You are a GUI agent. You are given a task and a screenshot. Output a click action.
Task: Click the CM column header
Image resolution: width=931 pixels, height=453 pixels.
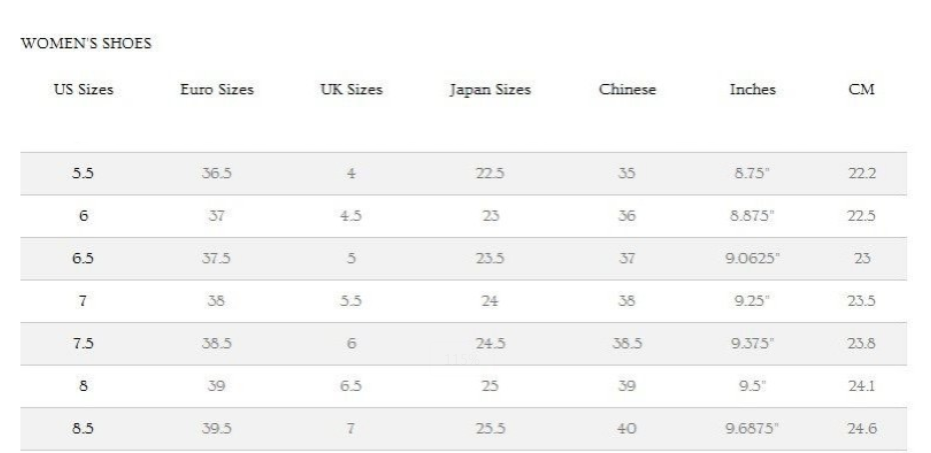pos(862,90)
